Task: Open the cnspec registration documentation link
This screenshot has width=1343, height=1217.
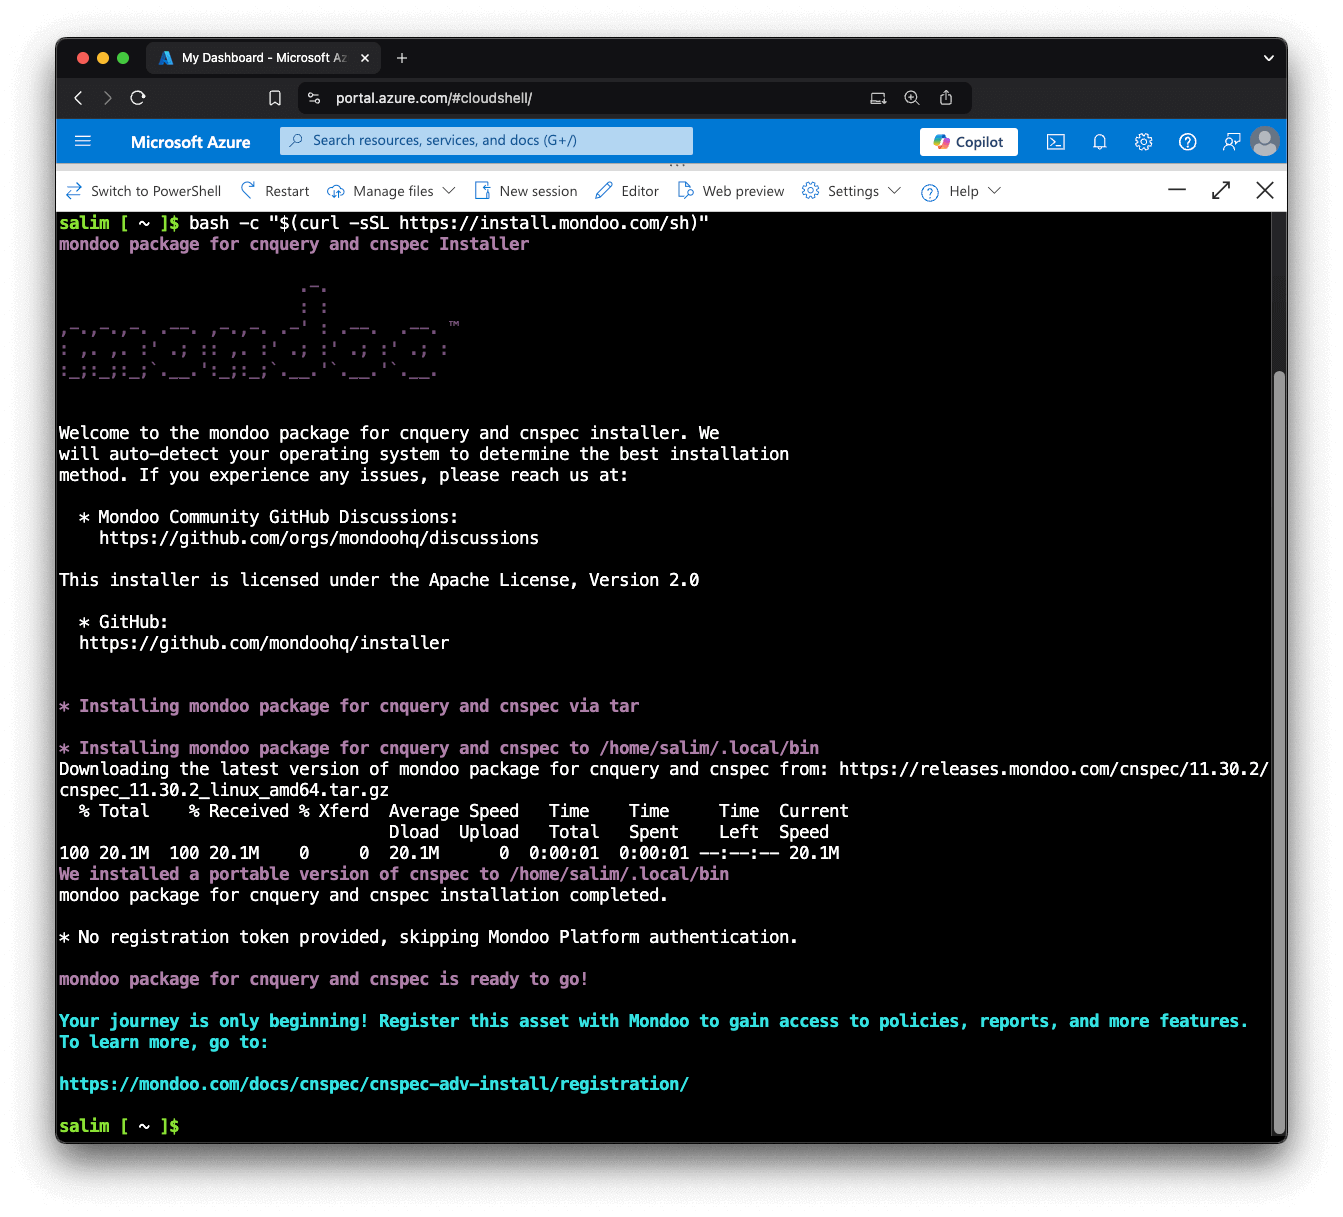Action: tap(373, 1083)
